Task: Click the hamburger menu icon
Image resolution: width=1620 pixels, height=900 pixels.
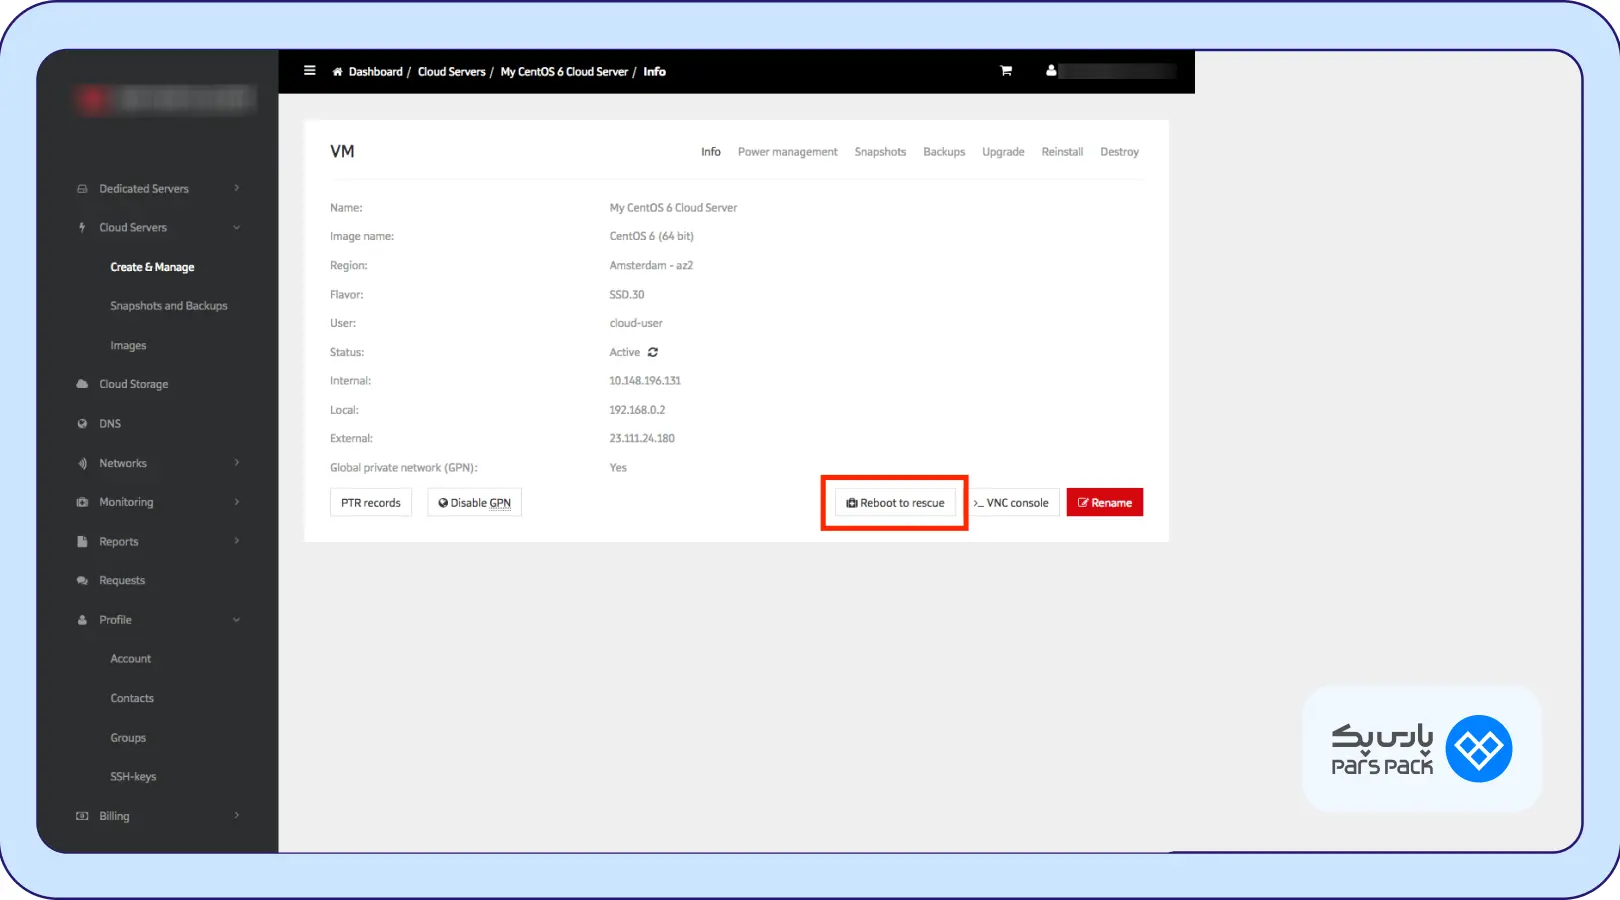Action: point(310,71)
